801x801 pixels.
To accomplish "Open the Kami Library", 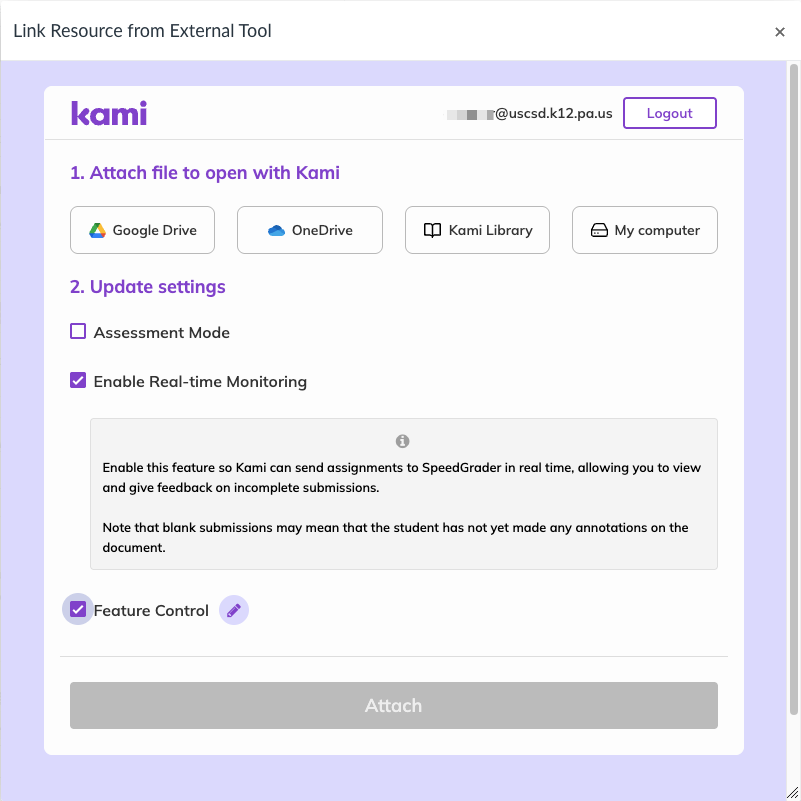I will pos(478,230).
